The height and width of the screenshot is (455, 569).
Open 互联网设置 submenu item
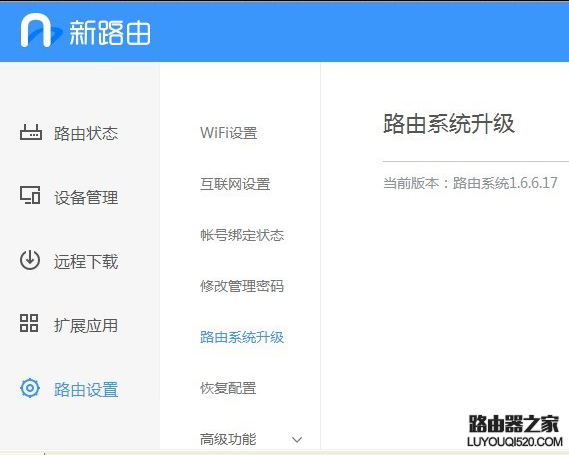[x=235, y=184]
